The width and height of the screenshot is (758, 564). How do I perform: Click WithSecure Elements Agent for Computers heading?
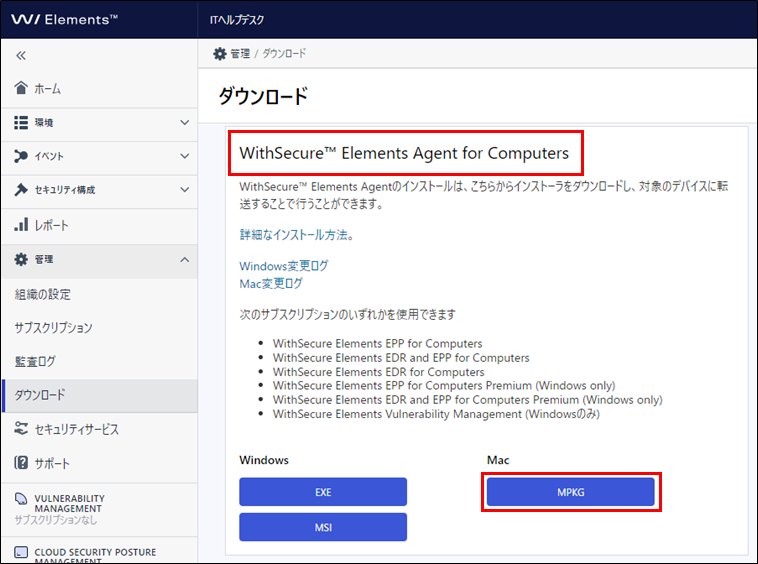point(404,153)
